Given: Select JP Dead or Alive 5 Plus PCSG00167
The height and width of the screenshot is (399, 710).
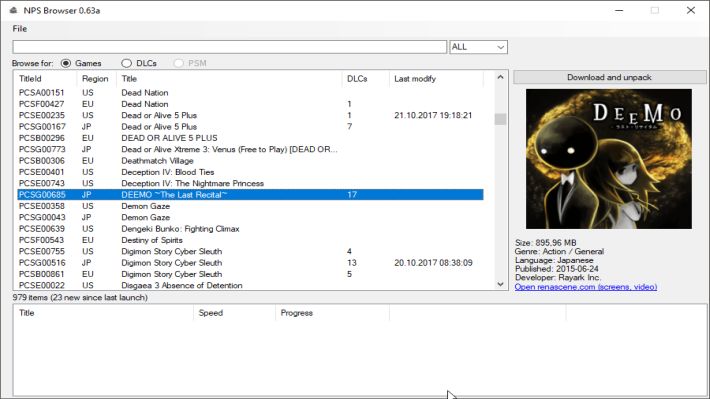Looking at the screenshot, I should [x=250, y=127].
